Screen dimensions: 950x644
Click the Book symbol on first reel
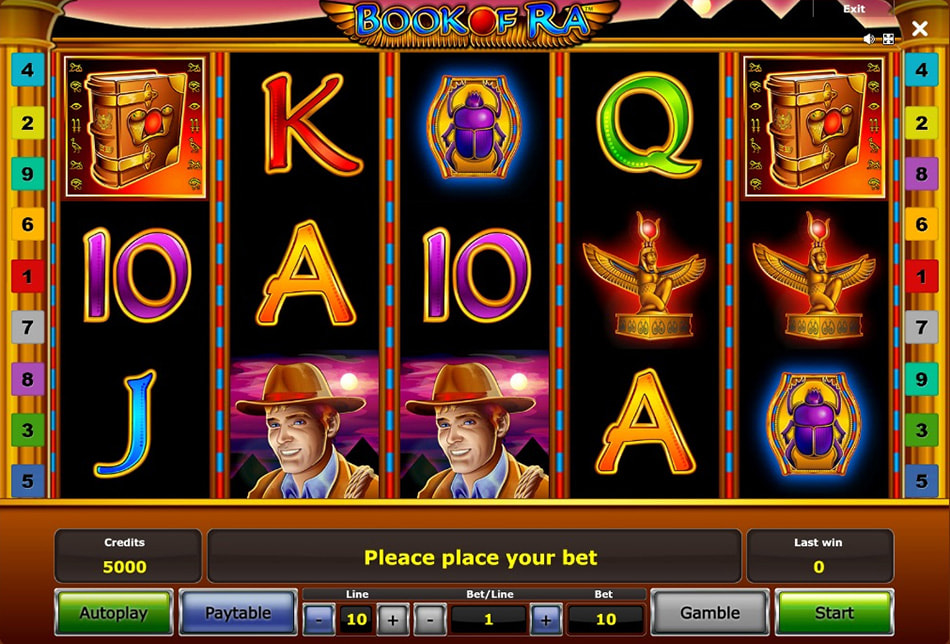tap(135, 127)
